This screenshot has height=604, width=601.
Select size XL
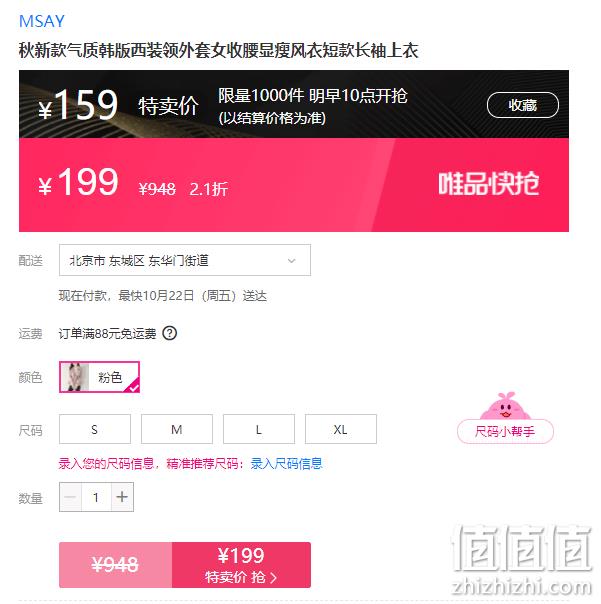click(341, 429)
